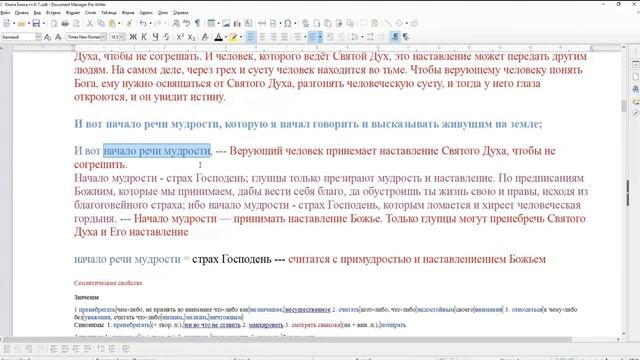
Task: Click the link 'попирать' in synonyms
Action: point(393,325)
